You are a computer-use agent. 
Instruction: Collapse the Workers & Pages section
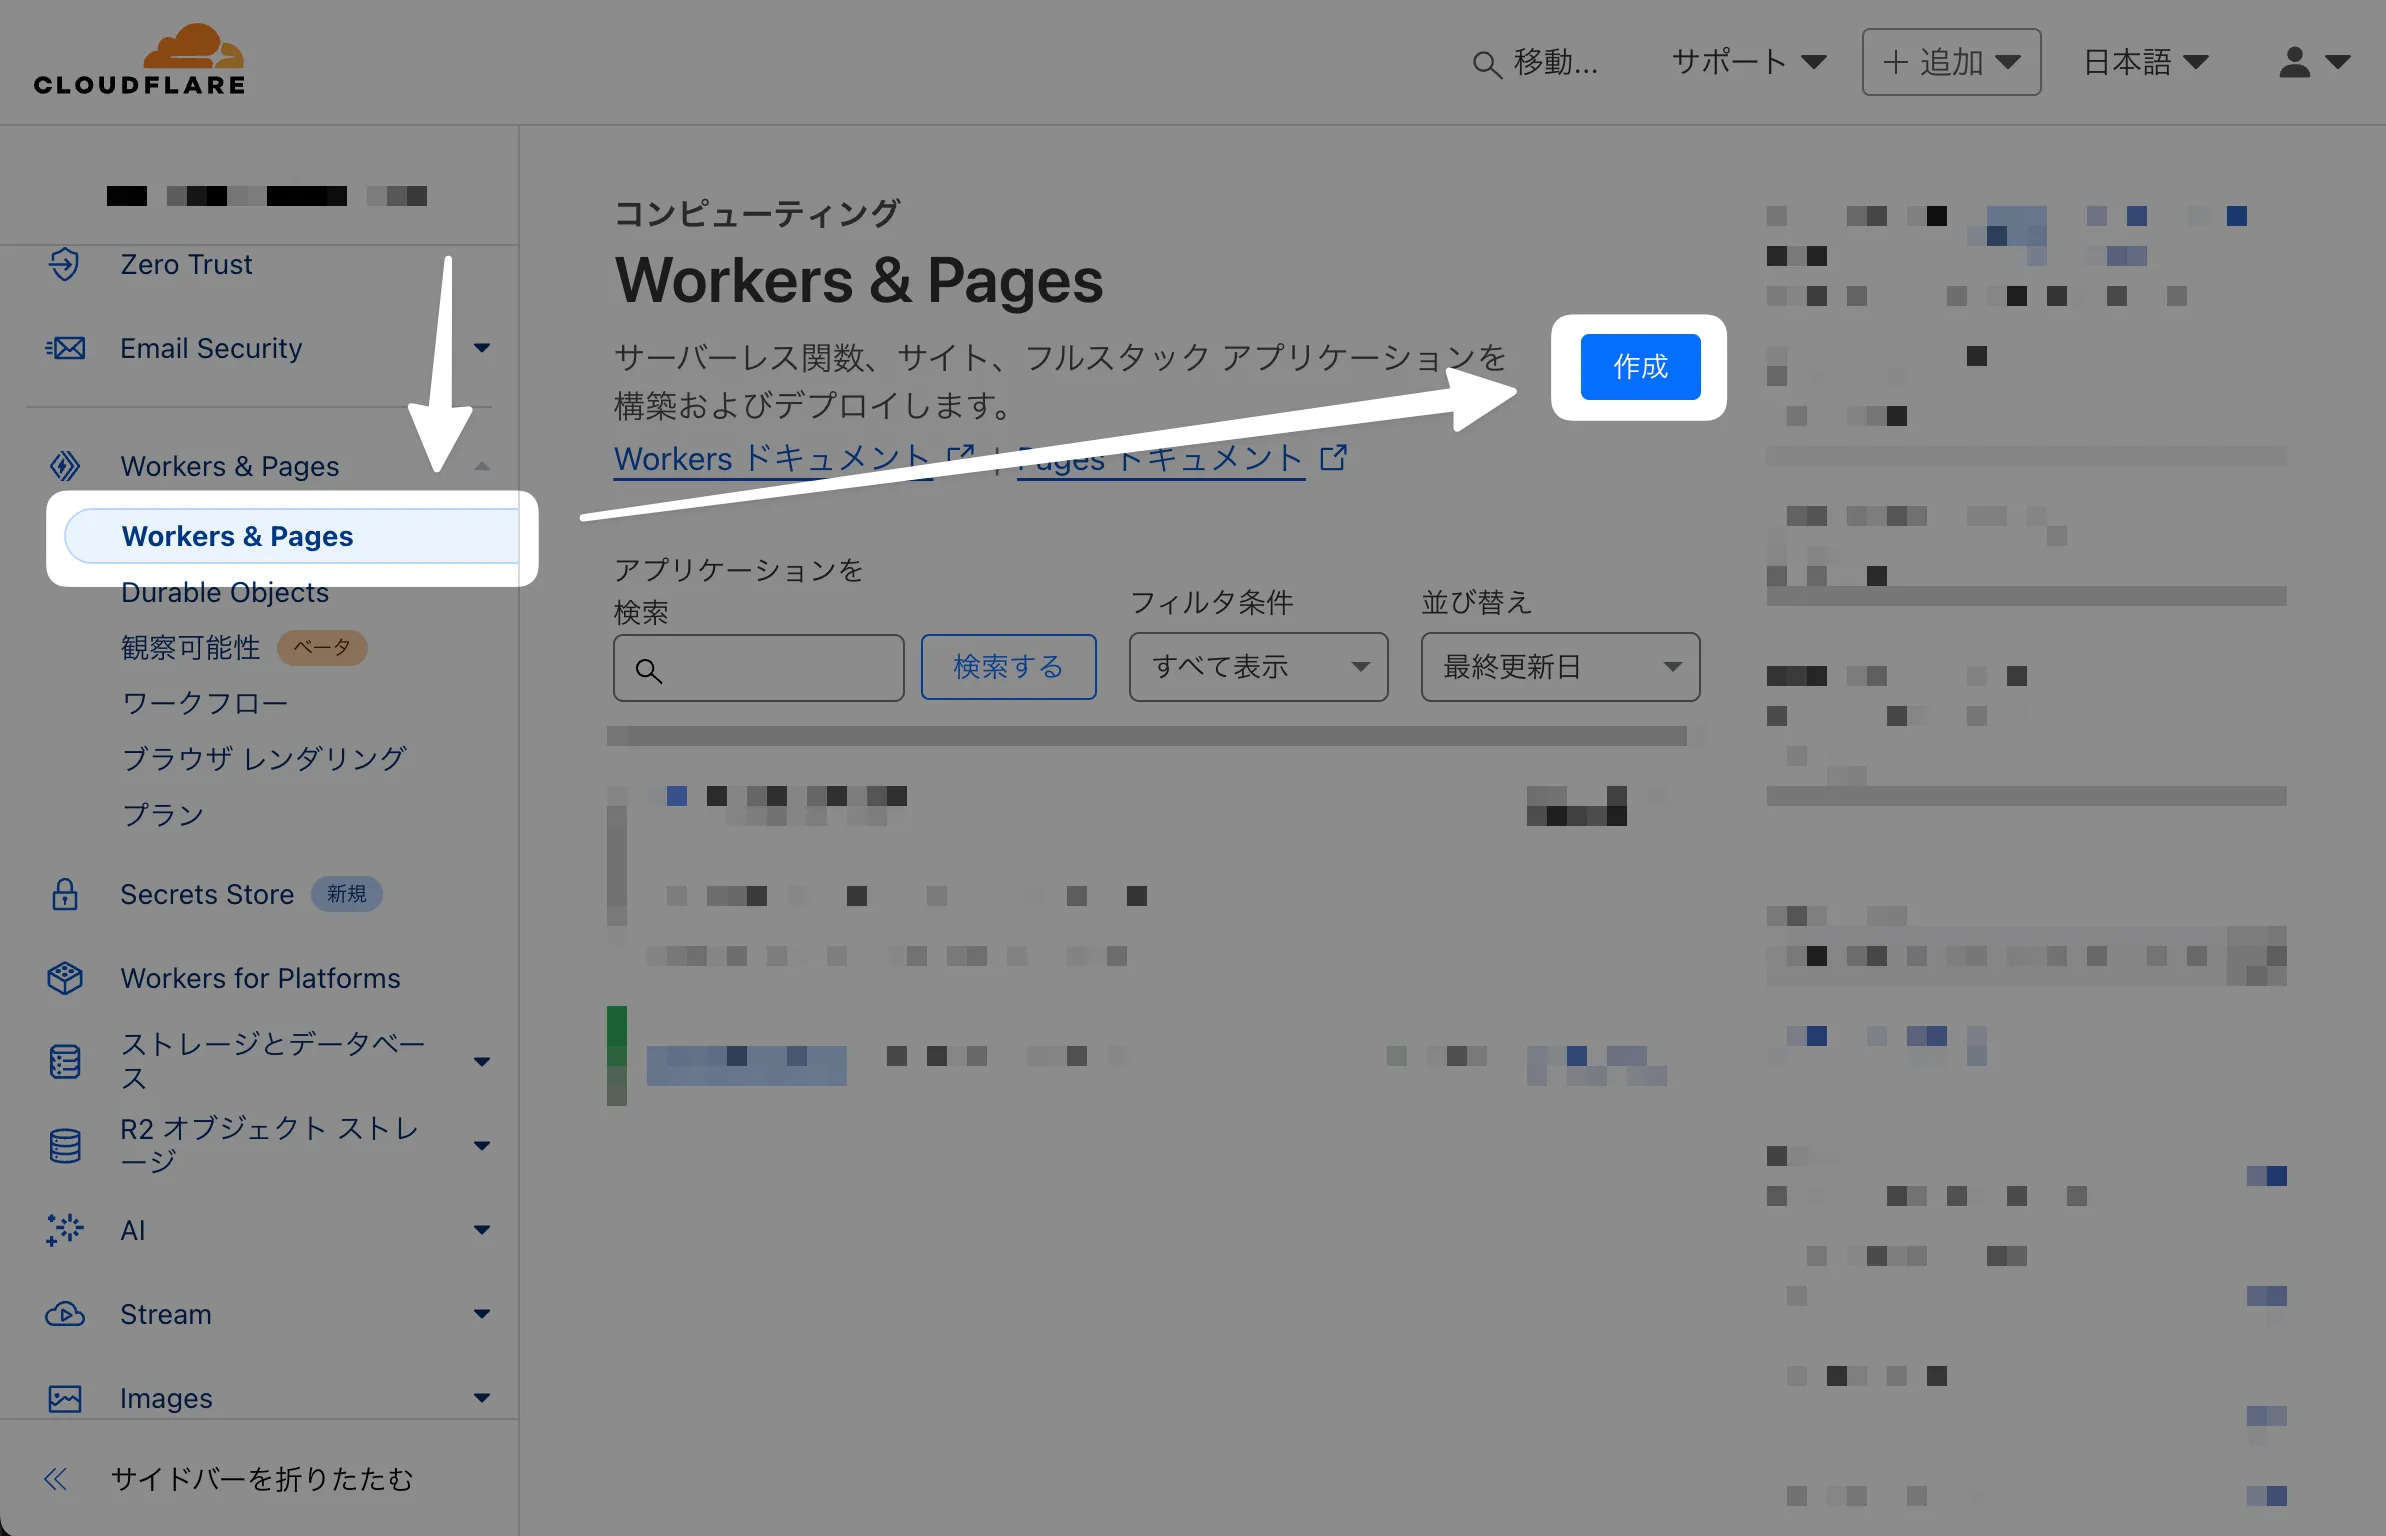click(482, 466)
